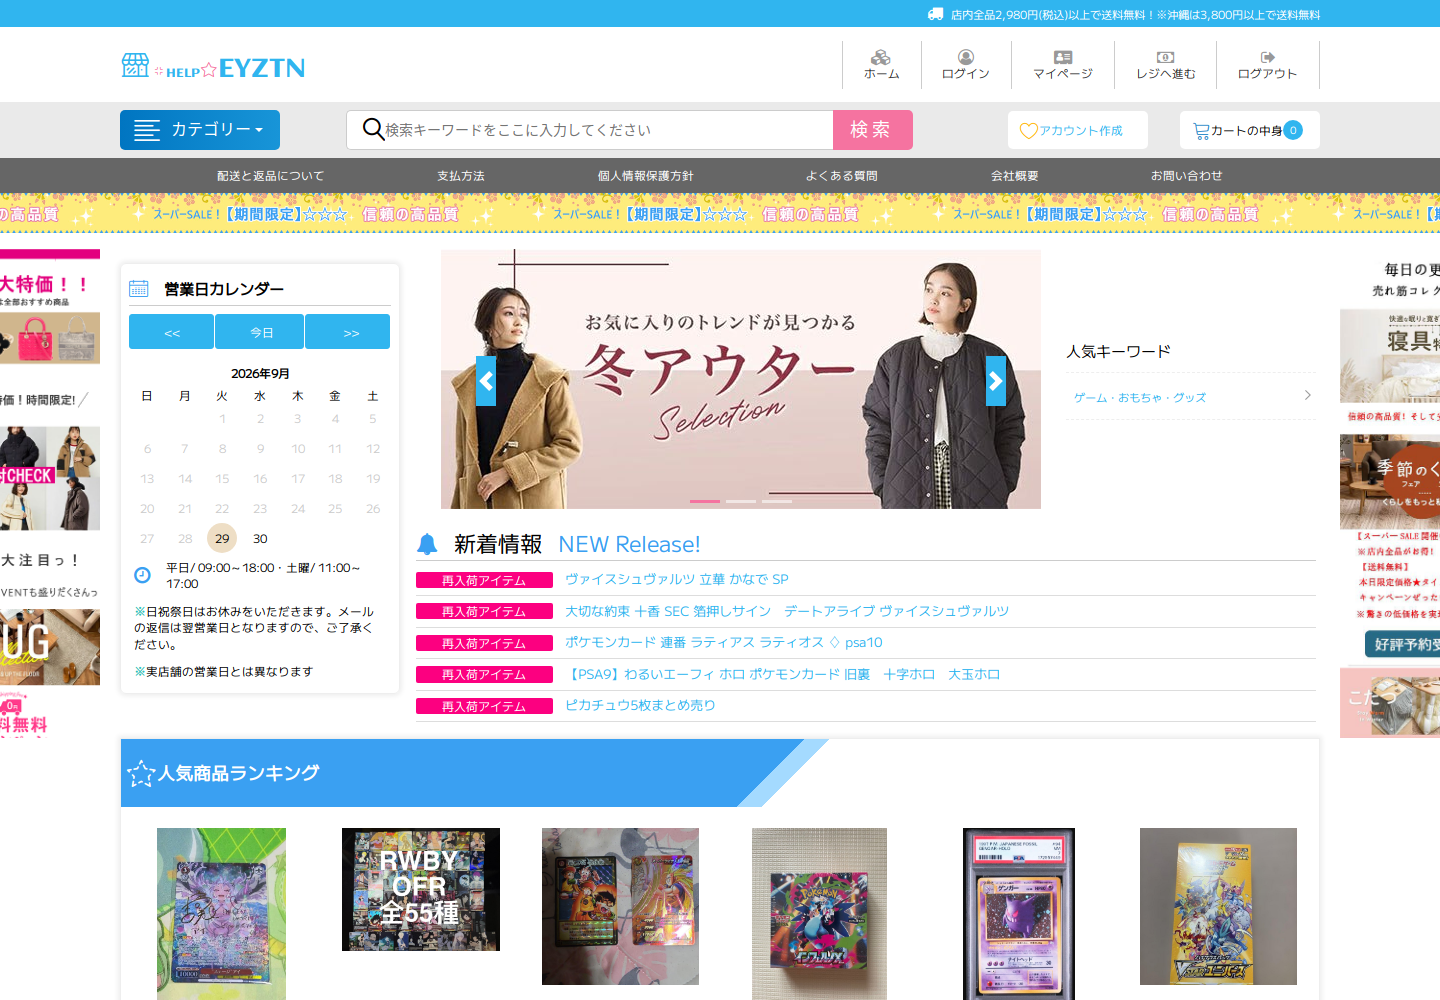The image size is (1440, 1000).
Task: Advance the banner carousel to next slide
Action: pos(996,381)
